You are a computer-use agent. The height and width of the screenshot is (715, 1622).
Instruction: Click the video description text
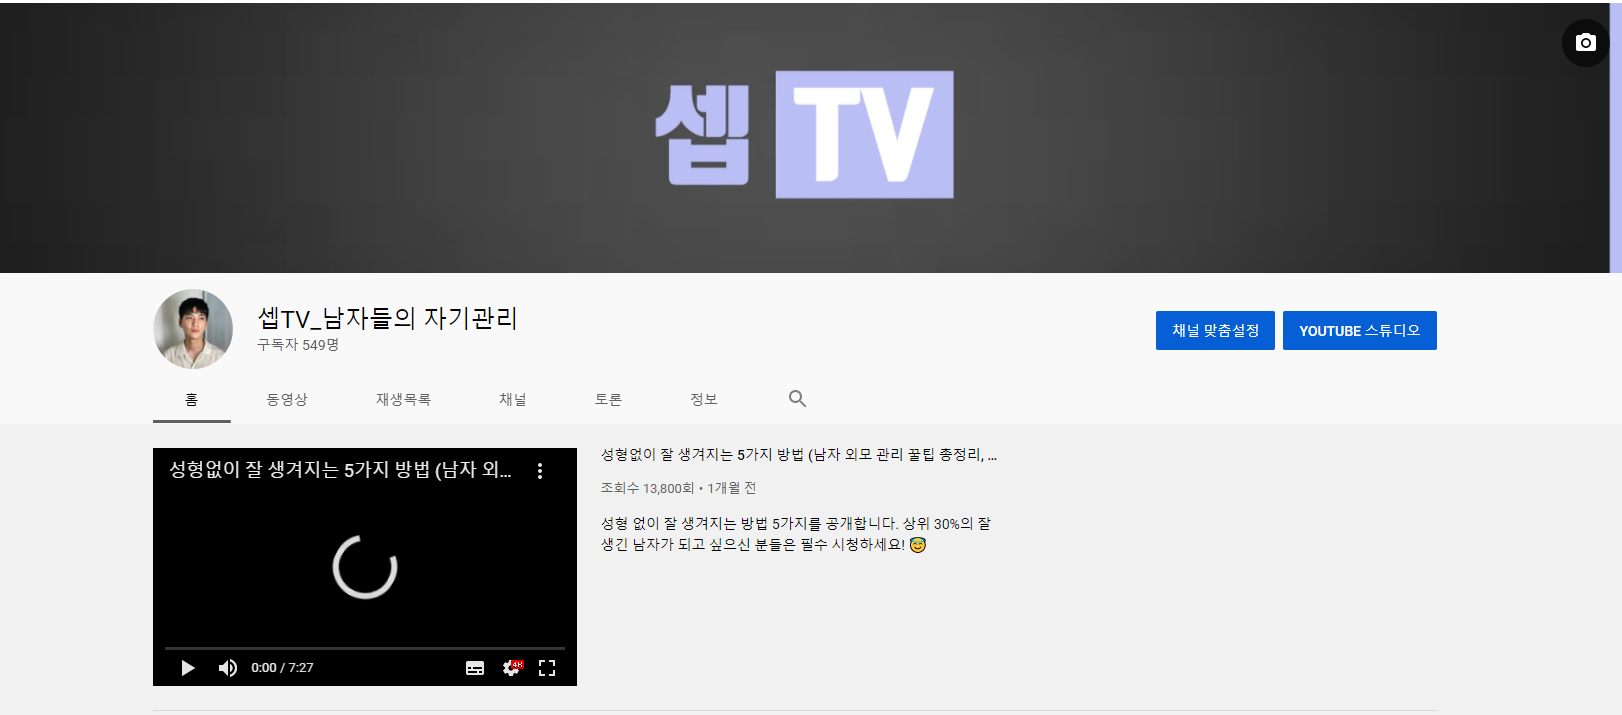(x=796, y=534)
